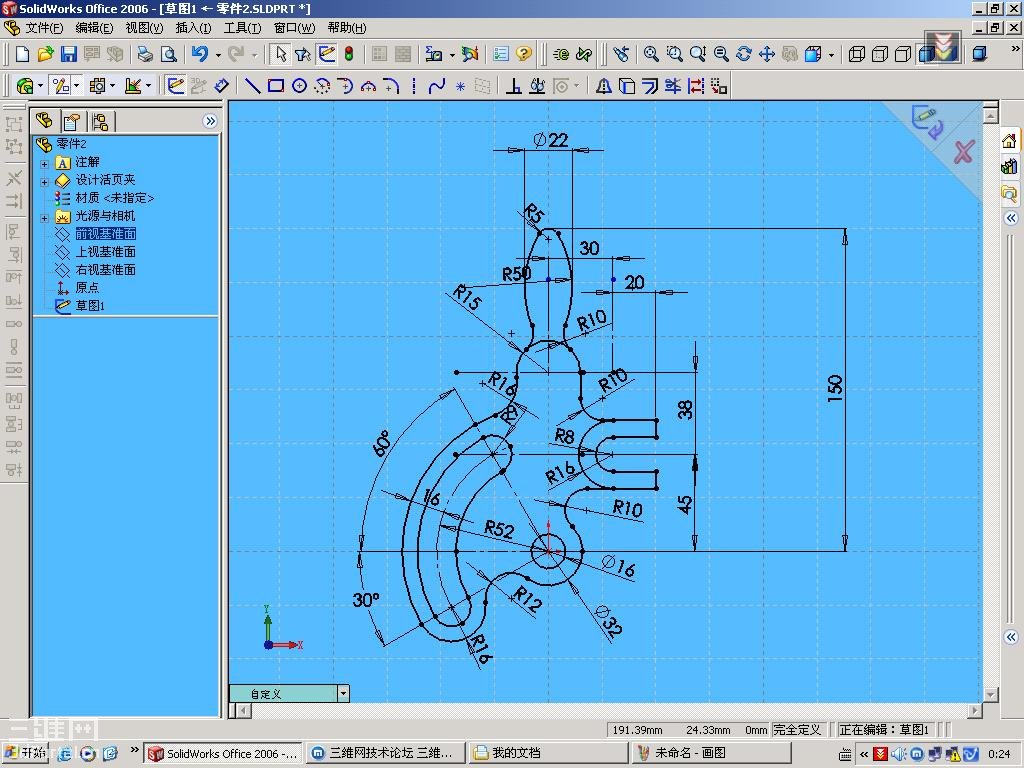
Task: Open the 工具(T) menu
Action: click(242, 28)
